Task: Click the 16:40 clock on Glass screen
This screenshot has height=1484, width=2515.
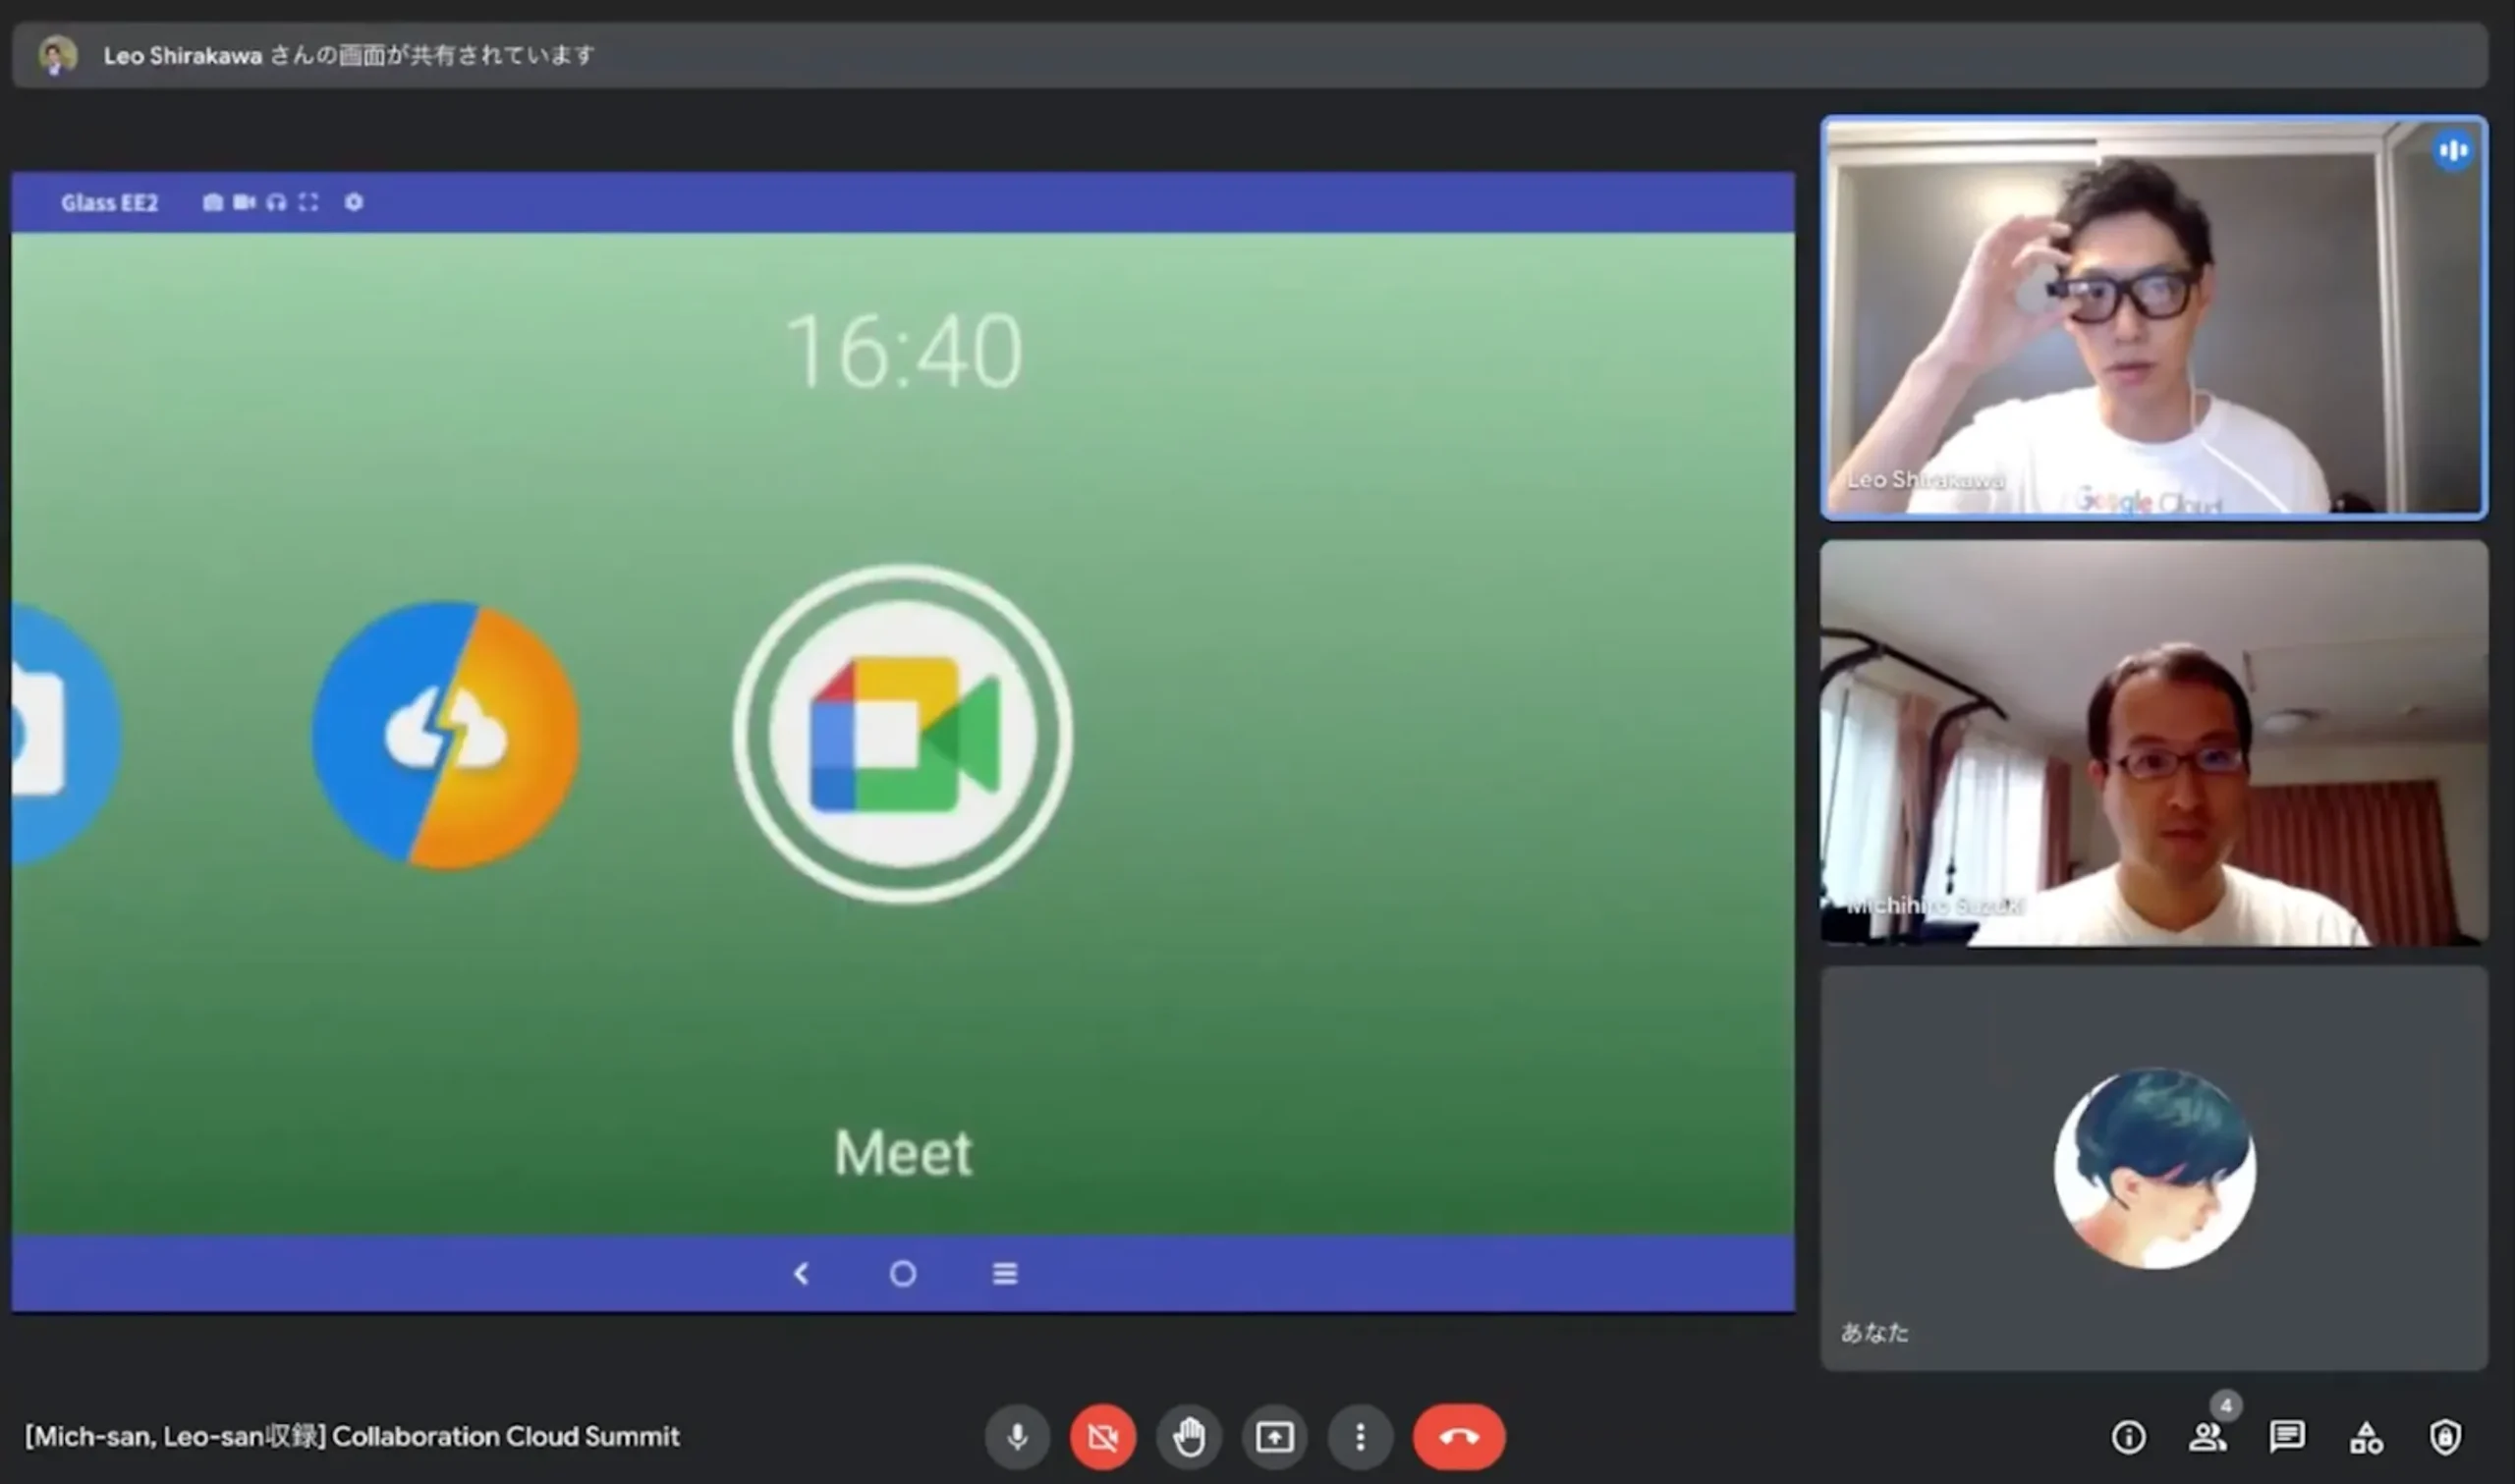Action: [904, 350]
